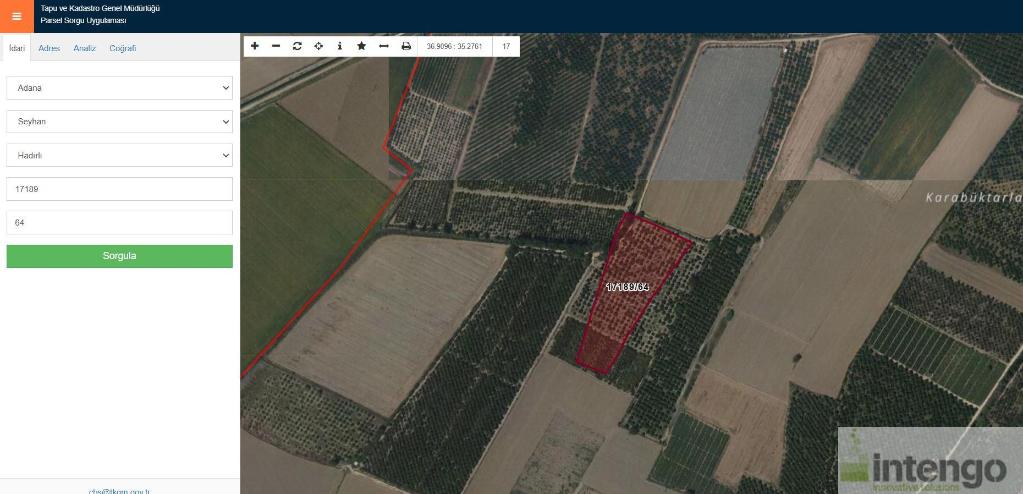This screenshot has width=1023, height=494.
Task: Focus the parcel number field showing 64
Action: (x=119, y=222)
